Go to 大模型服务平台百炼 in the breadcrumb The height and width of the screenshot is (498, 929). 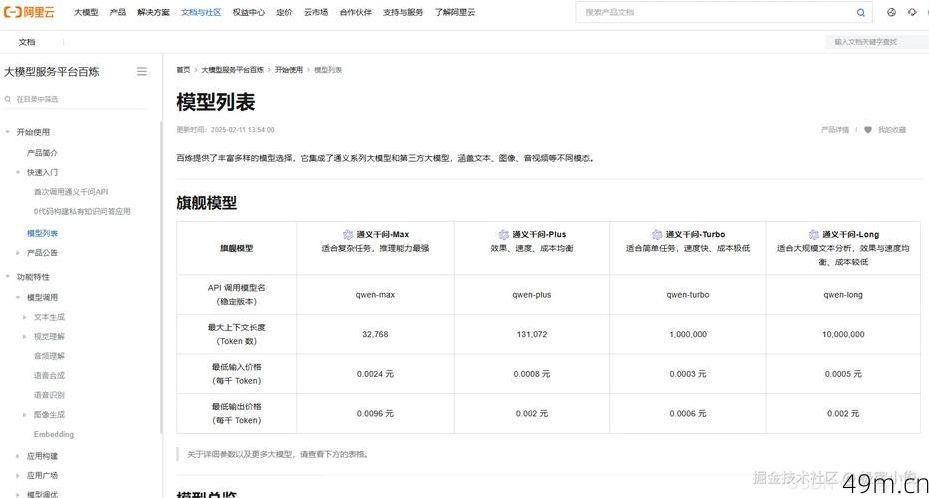pos(232,70)
